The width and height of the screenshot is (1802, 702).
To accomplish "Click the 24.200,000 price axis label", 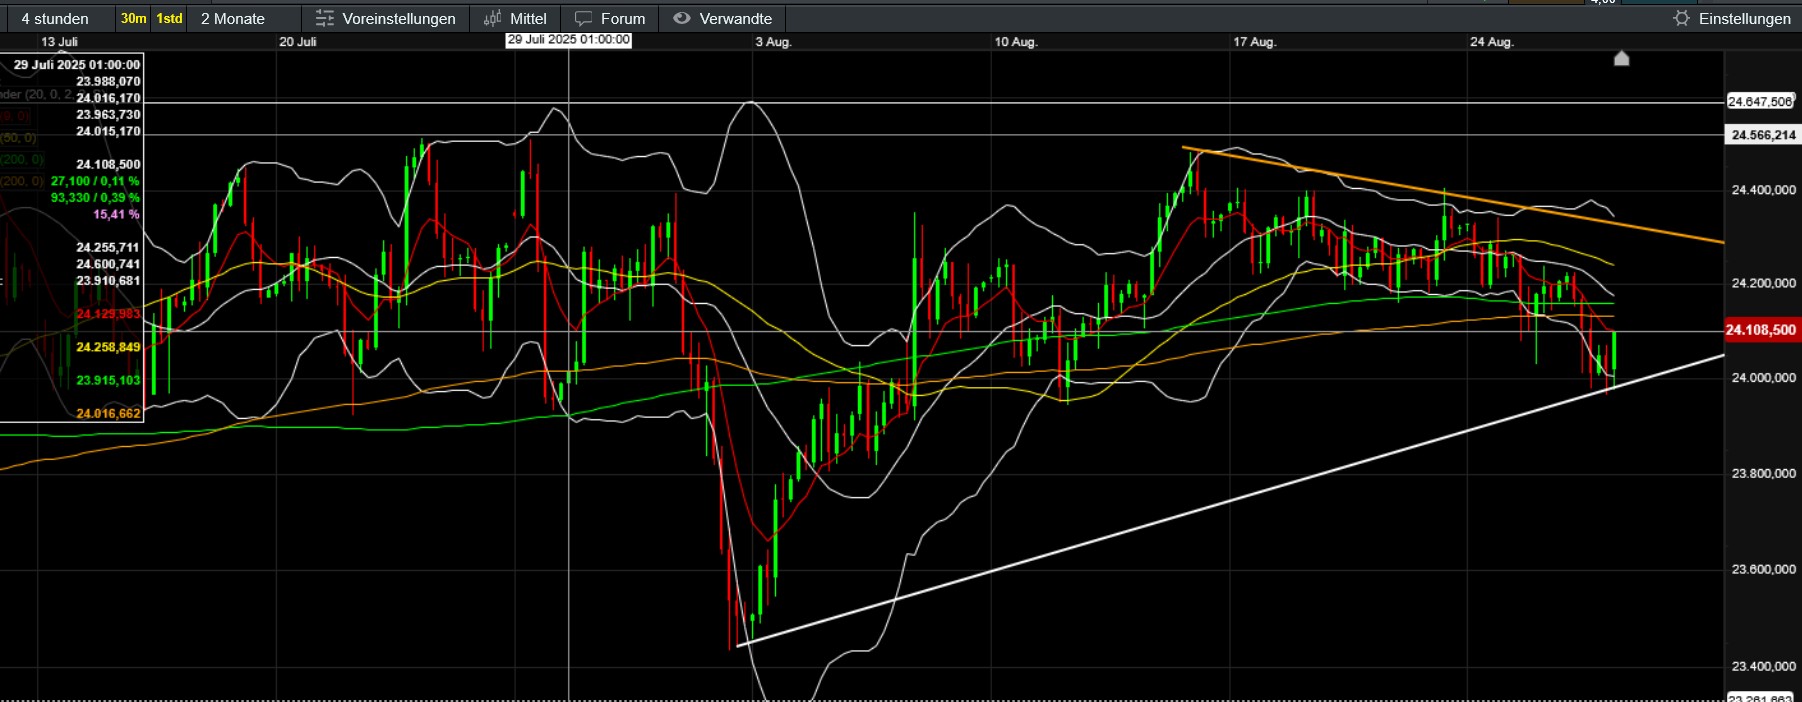I will (x=1763, y=283).
